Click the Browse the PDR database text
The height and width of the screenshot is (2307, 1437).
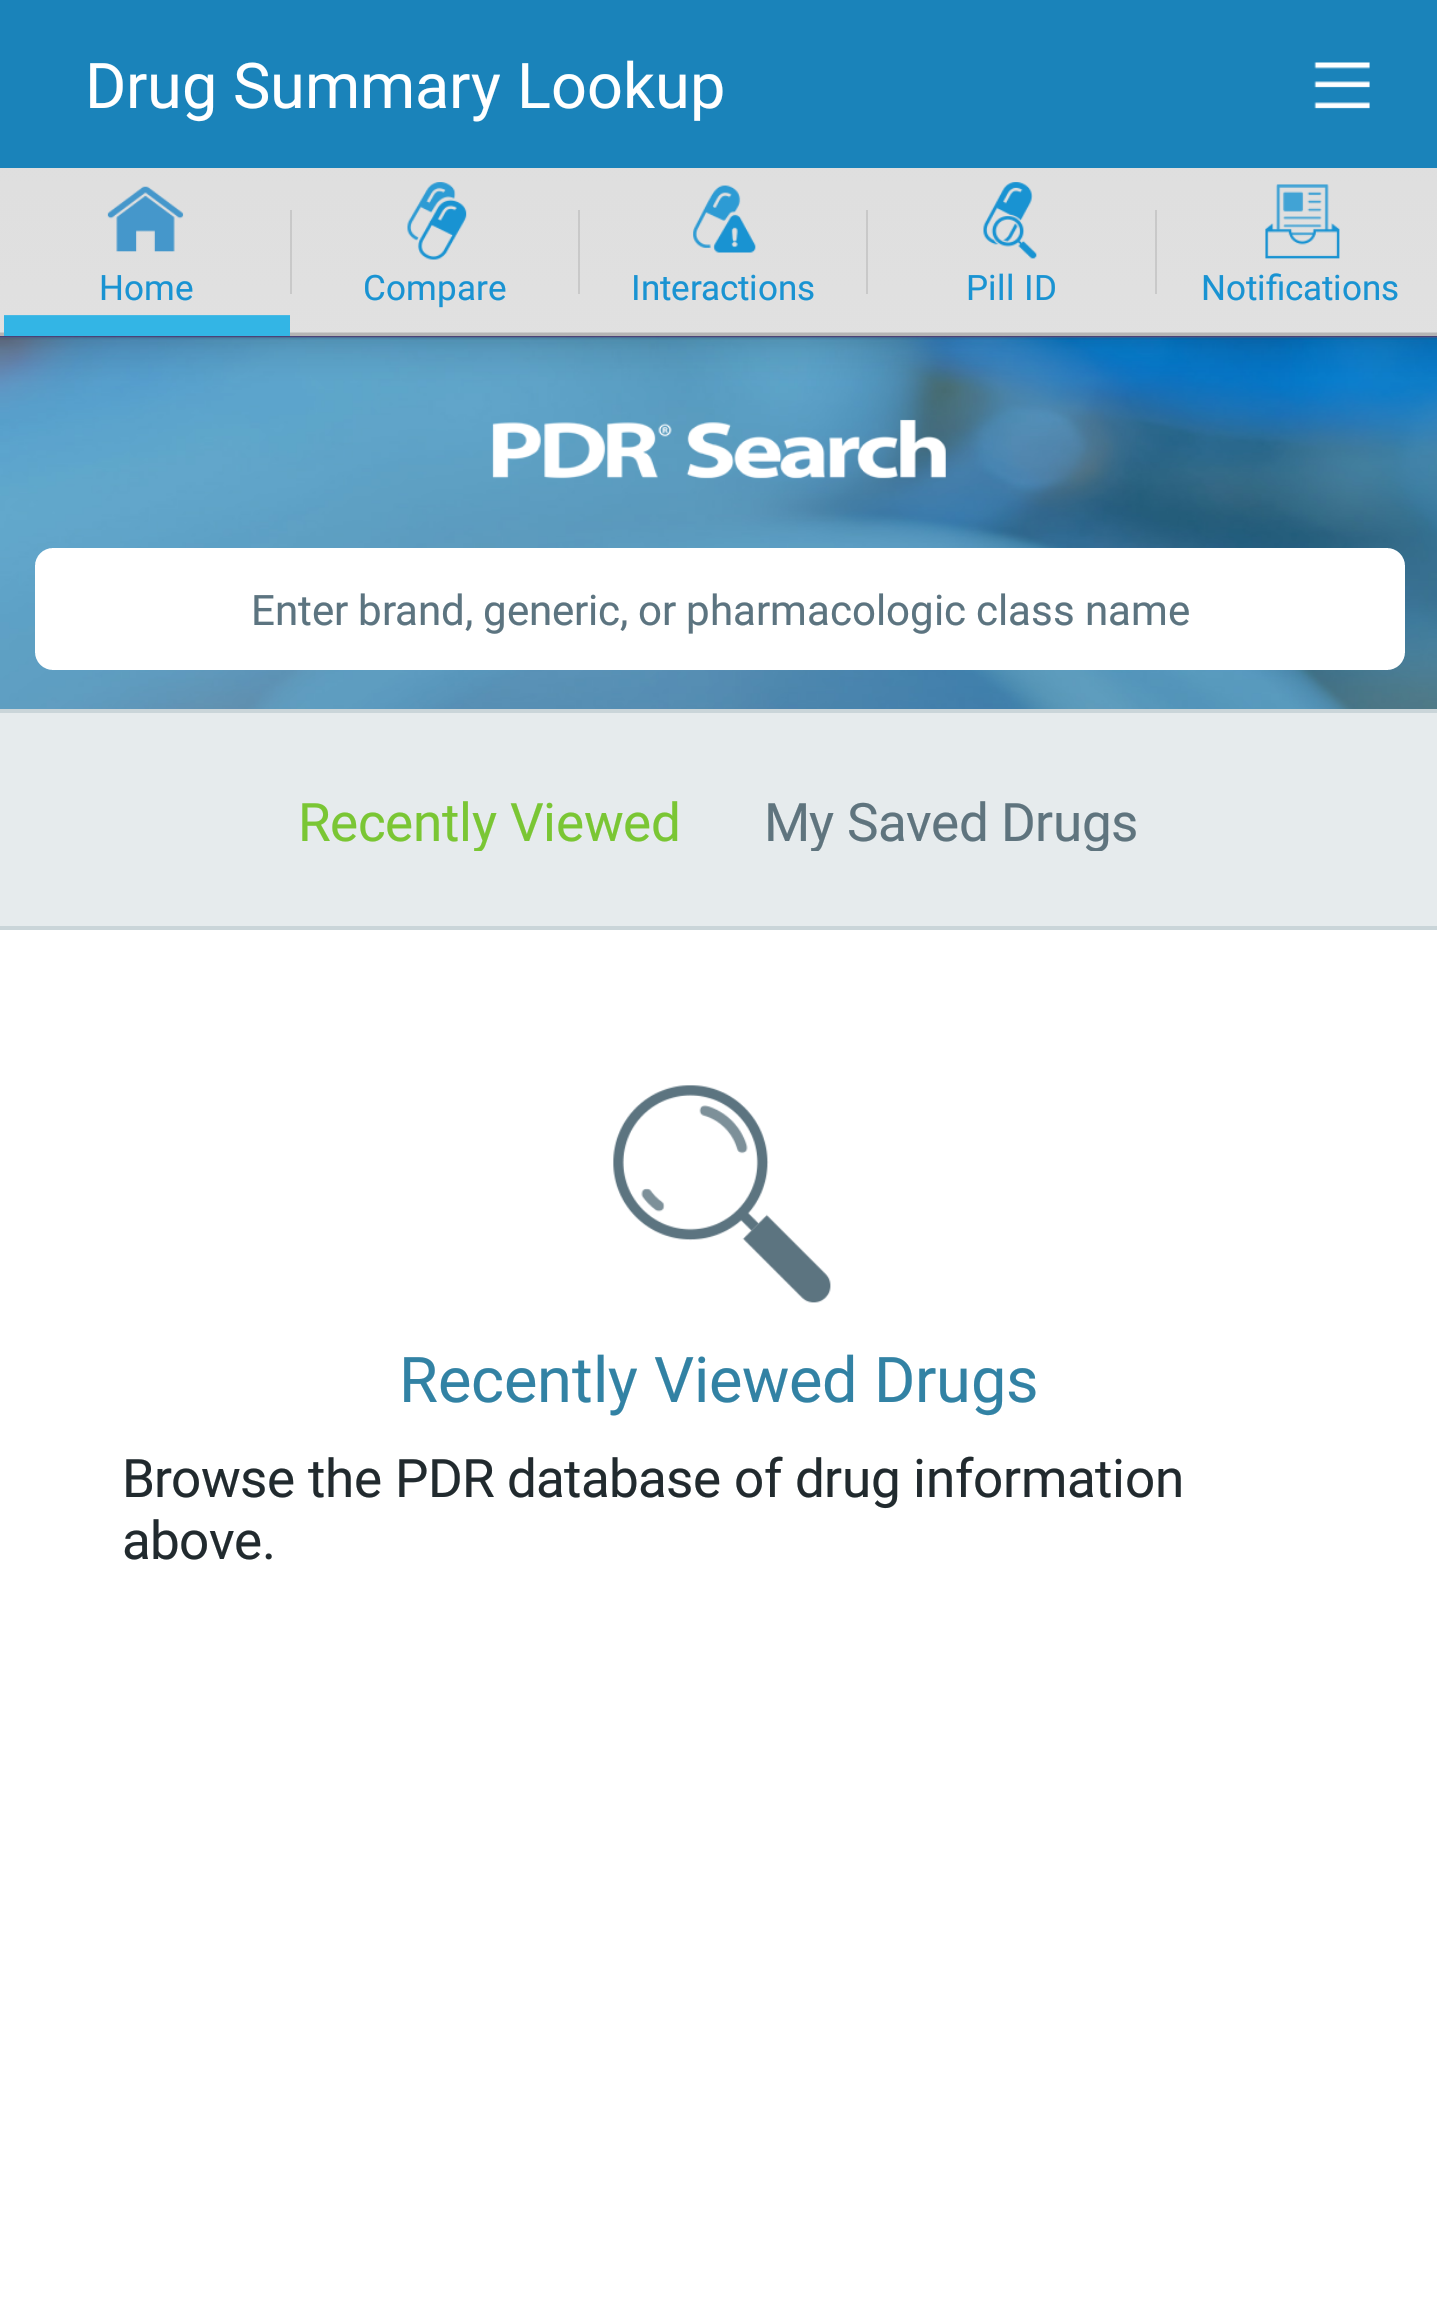653,1510
